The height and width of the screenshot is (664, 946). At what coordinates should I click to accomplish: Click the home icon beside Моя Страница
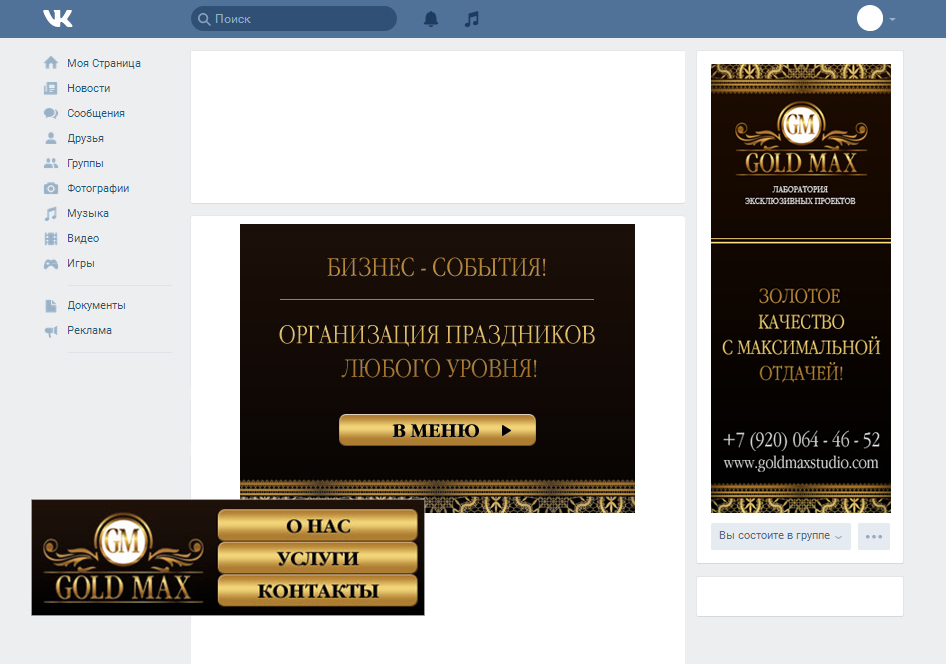coord(51,63)
